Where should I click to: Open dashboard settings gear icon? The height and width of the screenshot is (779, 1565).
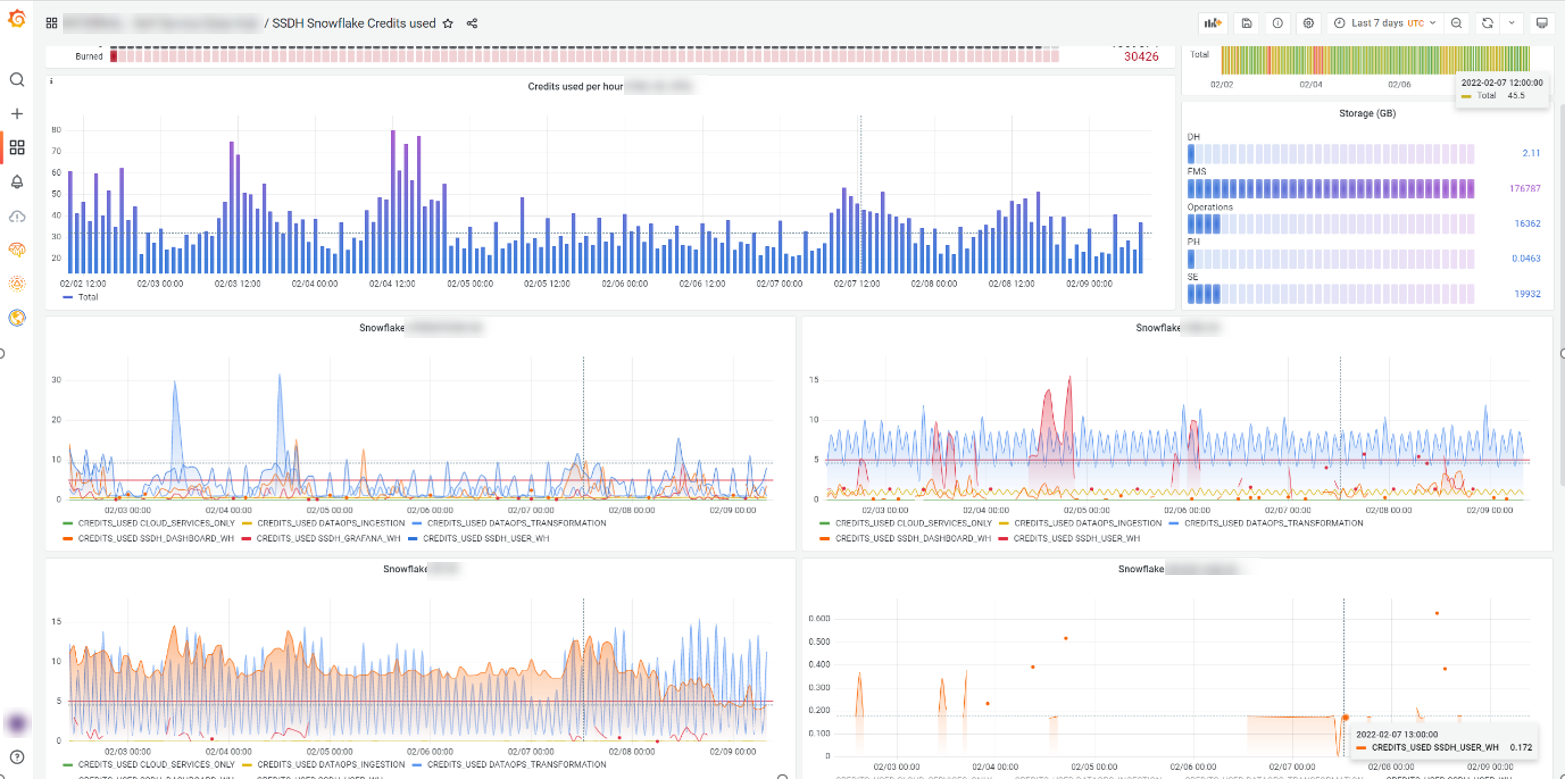click(x=1308, y=23)
